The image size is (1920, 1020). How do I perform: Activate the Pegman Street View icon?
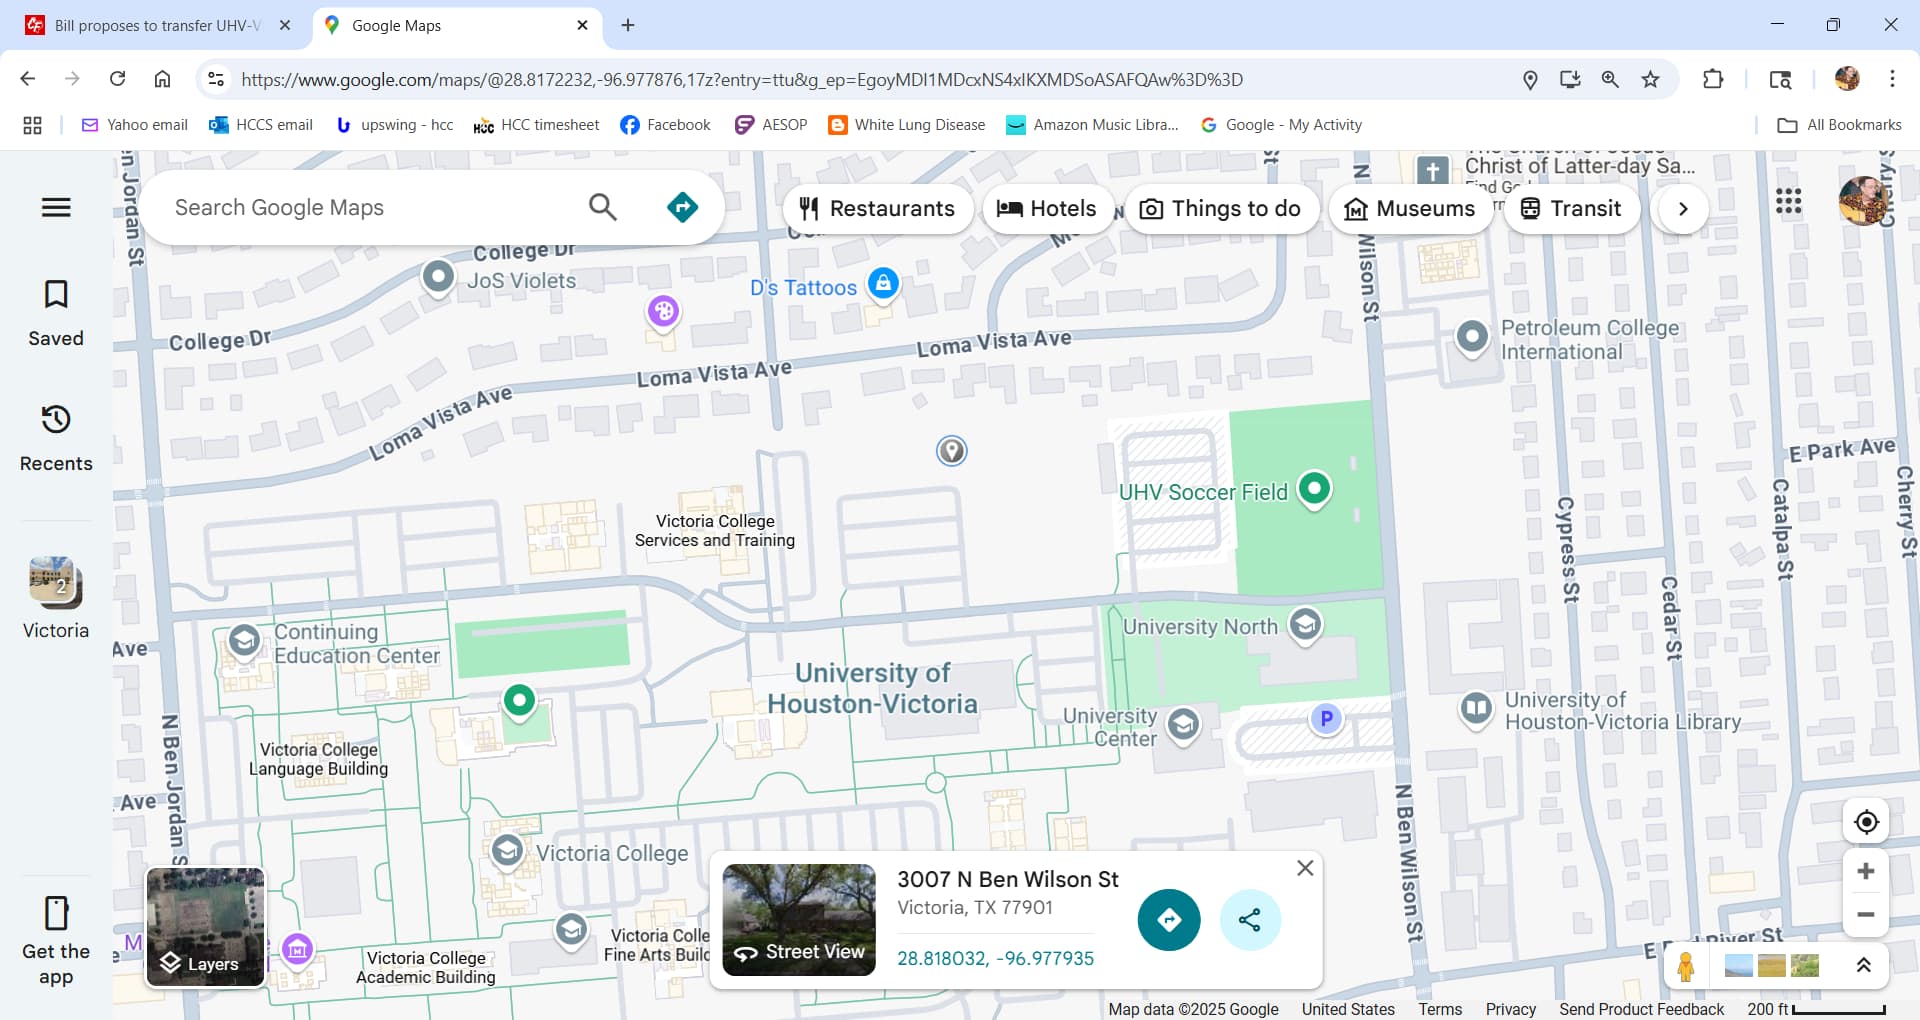1686,966
